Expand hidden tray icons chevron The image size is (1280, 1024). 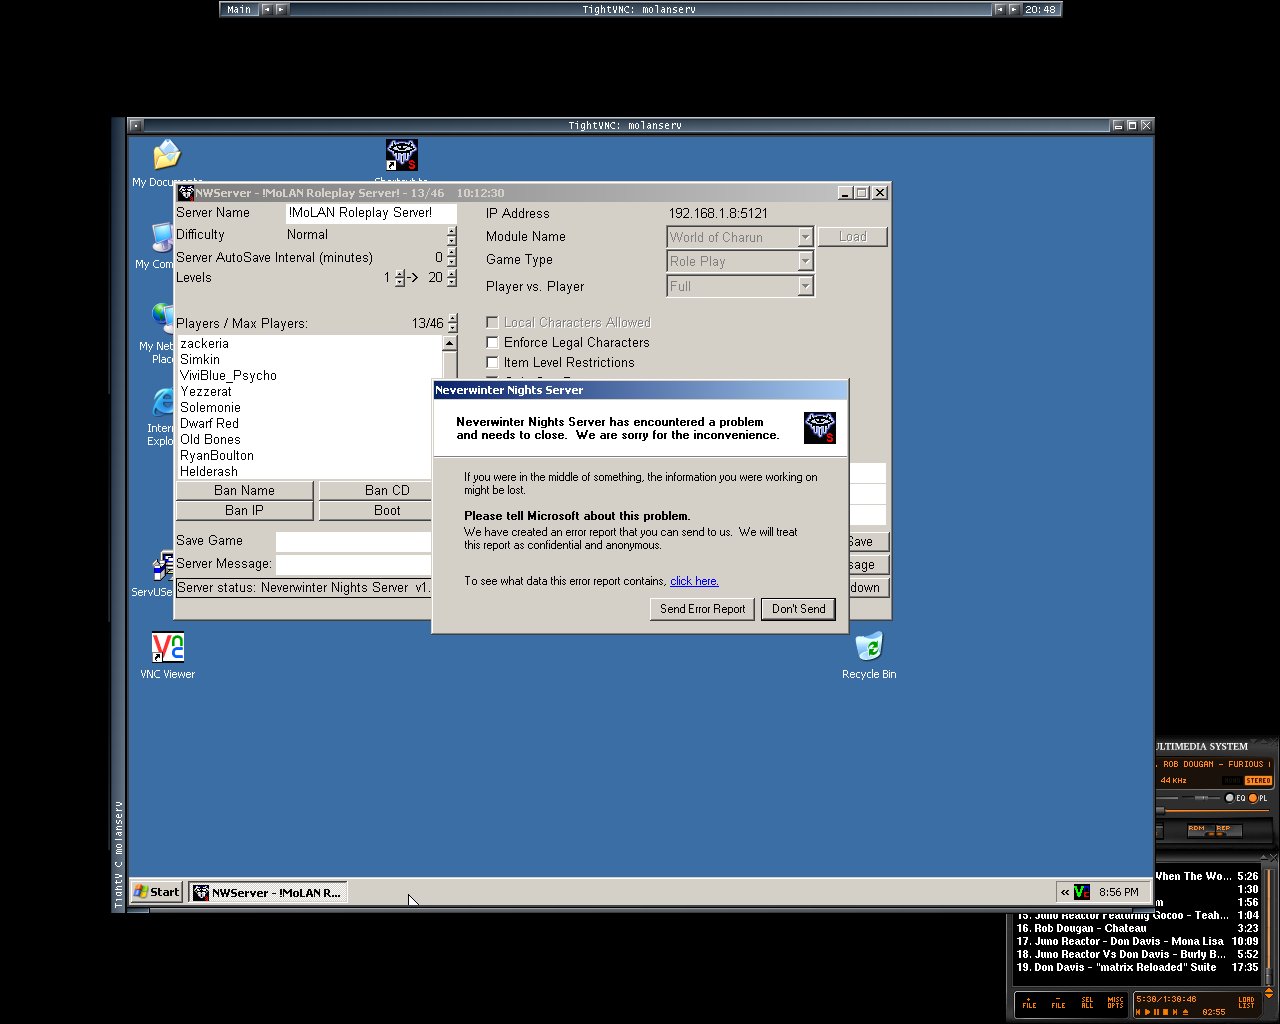tap(1065, 891)
